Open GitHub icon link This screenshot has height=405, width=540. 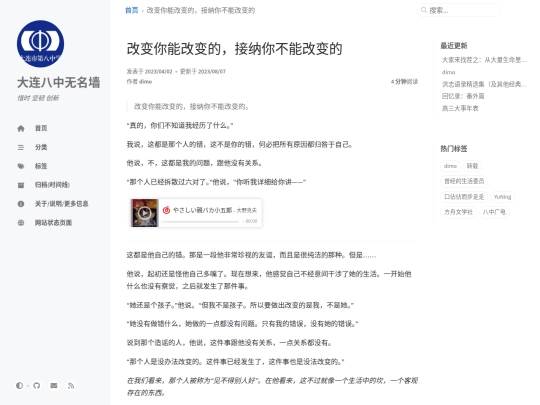pyautogui.click(x=37, y=385)
